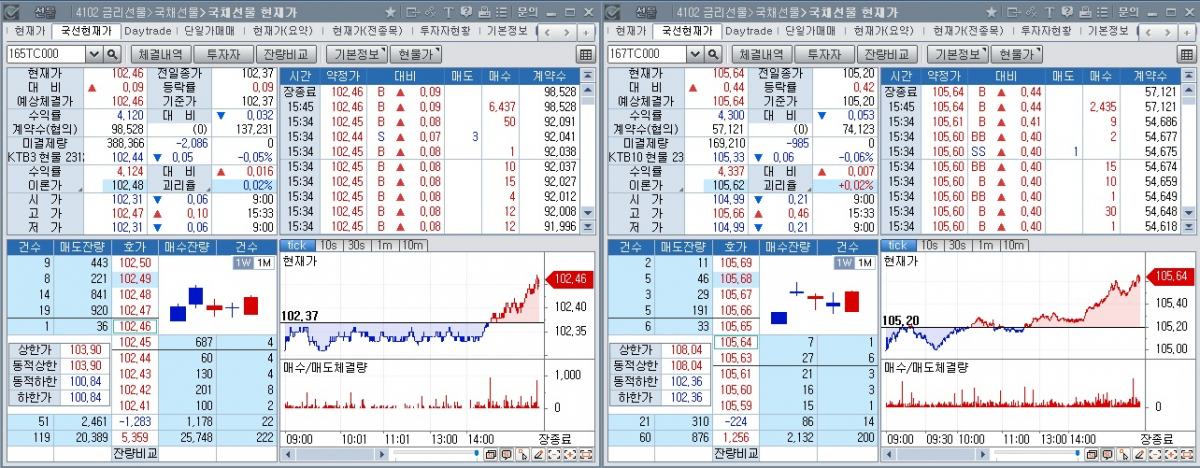Screen dimensions: 1200x468
Task: Click the zoom-out bracket icon under left chart
Action: click(x=554, y=454)
